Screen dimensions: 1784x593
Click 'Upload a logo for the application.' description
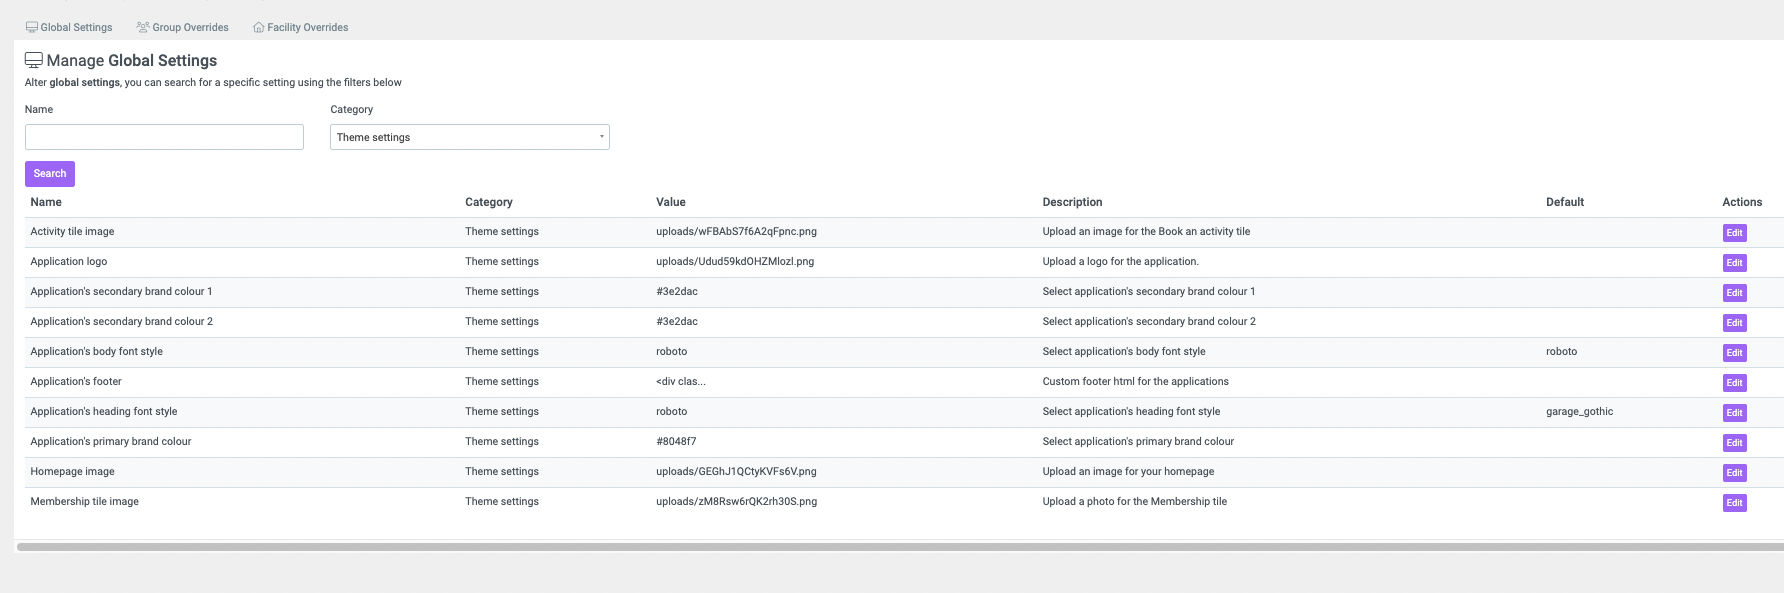[1120, 262]
